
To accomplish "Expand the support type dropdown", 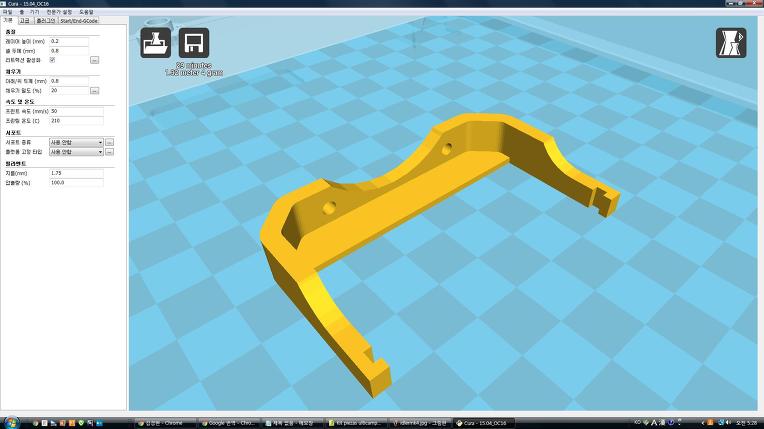I will pos(76,142).
